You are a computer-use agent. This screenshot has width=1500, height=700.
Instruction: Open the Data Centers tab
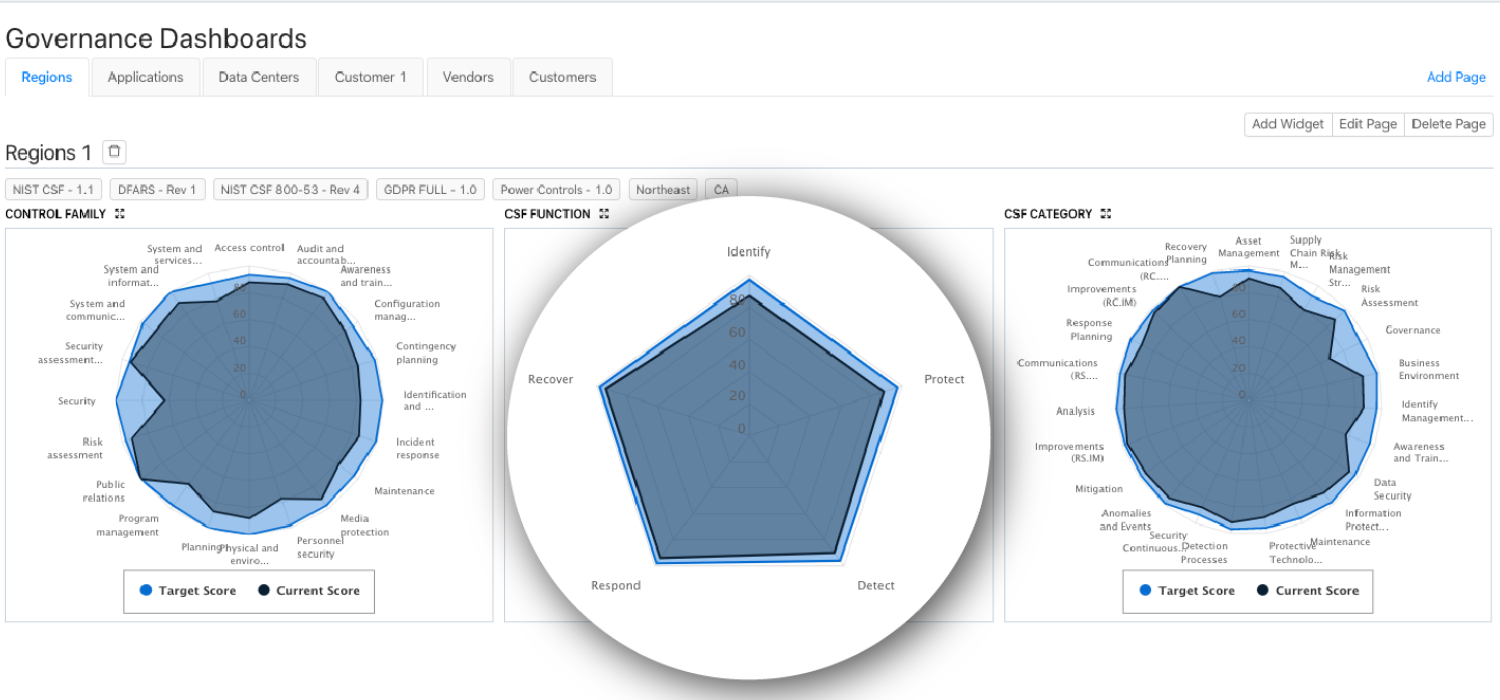258,76
